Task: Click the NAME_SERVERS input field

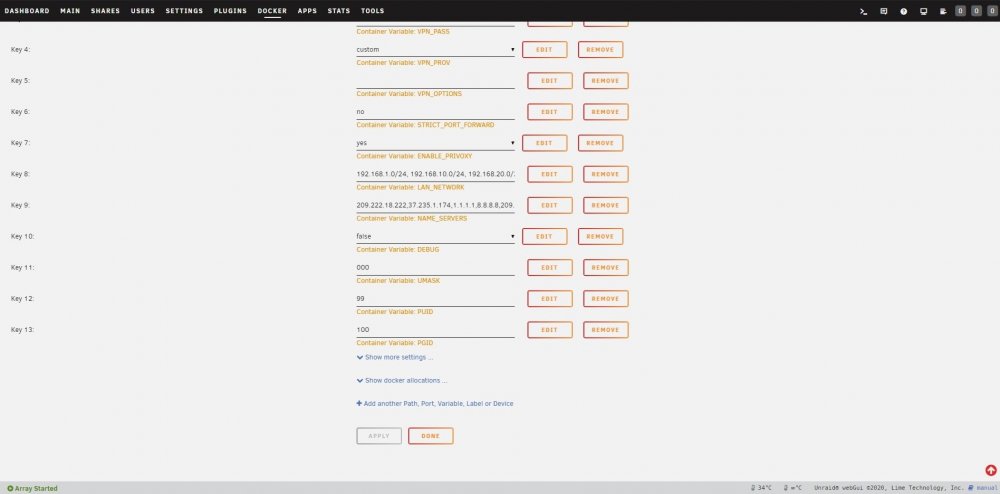Action: 436,205
